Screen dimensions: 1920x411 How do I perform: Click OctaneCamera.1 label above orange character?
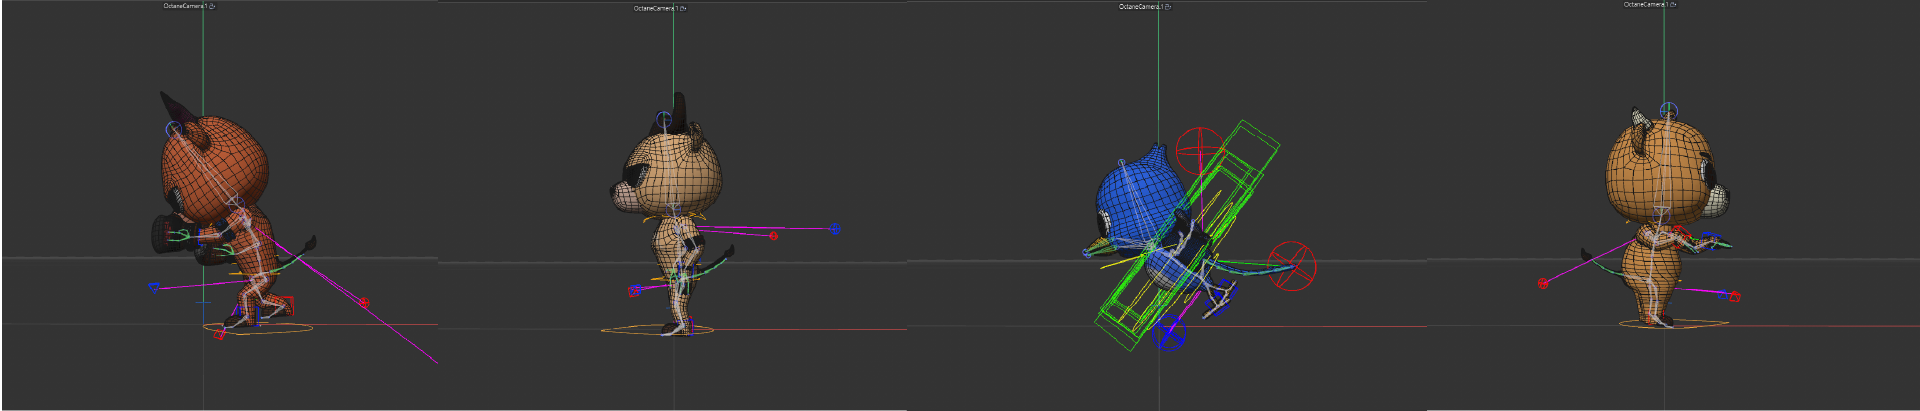click(1646, 5)
